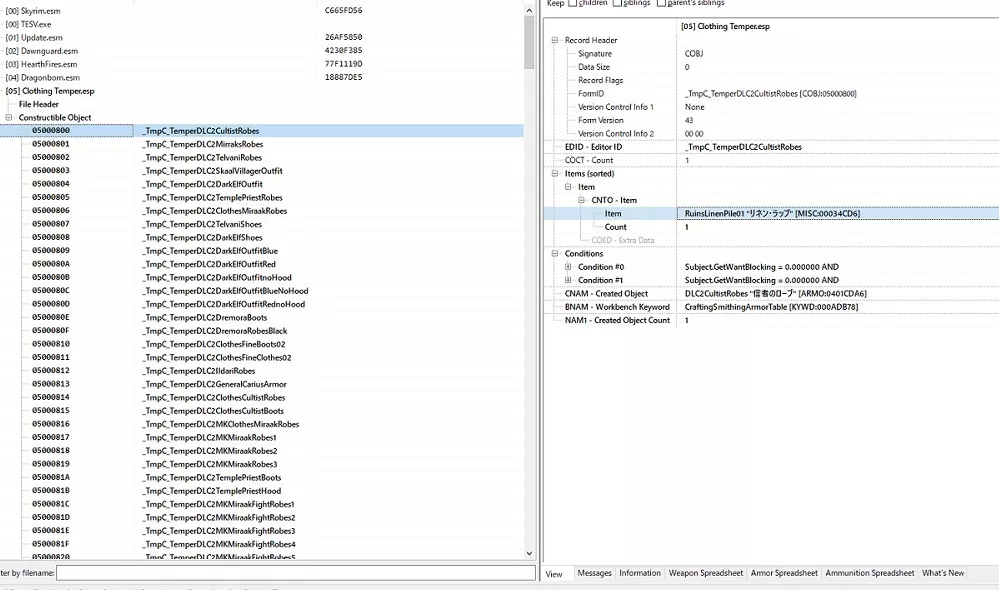Switch to the View tab

point(554,573)
